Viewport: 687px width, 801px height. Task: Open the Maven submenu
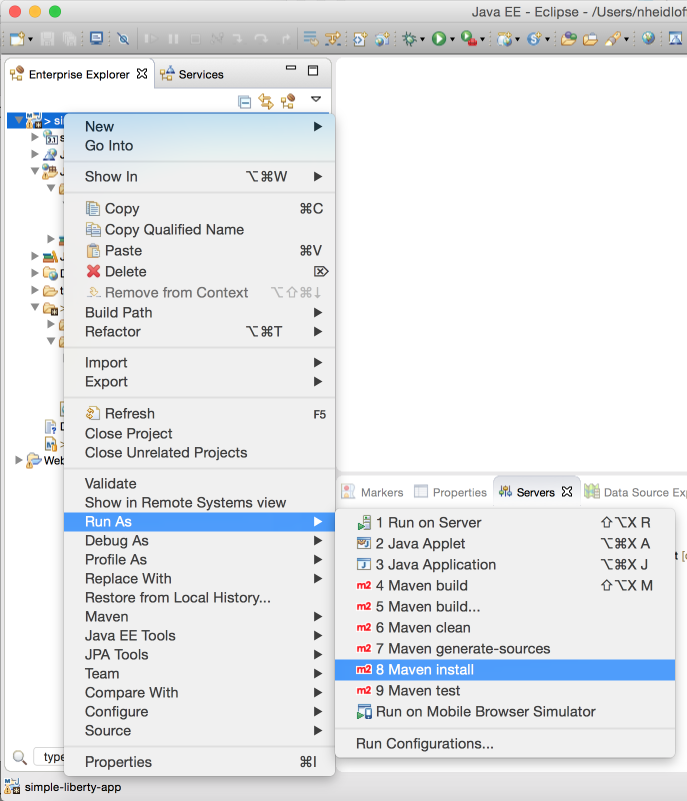[x=200, y=617]
